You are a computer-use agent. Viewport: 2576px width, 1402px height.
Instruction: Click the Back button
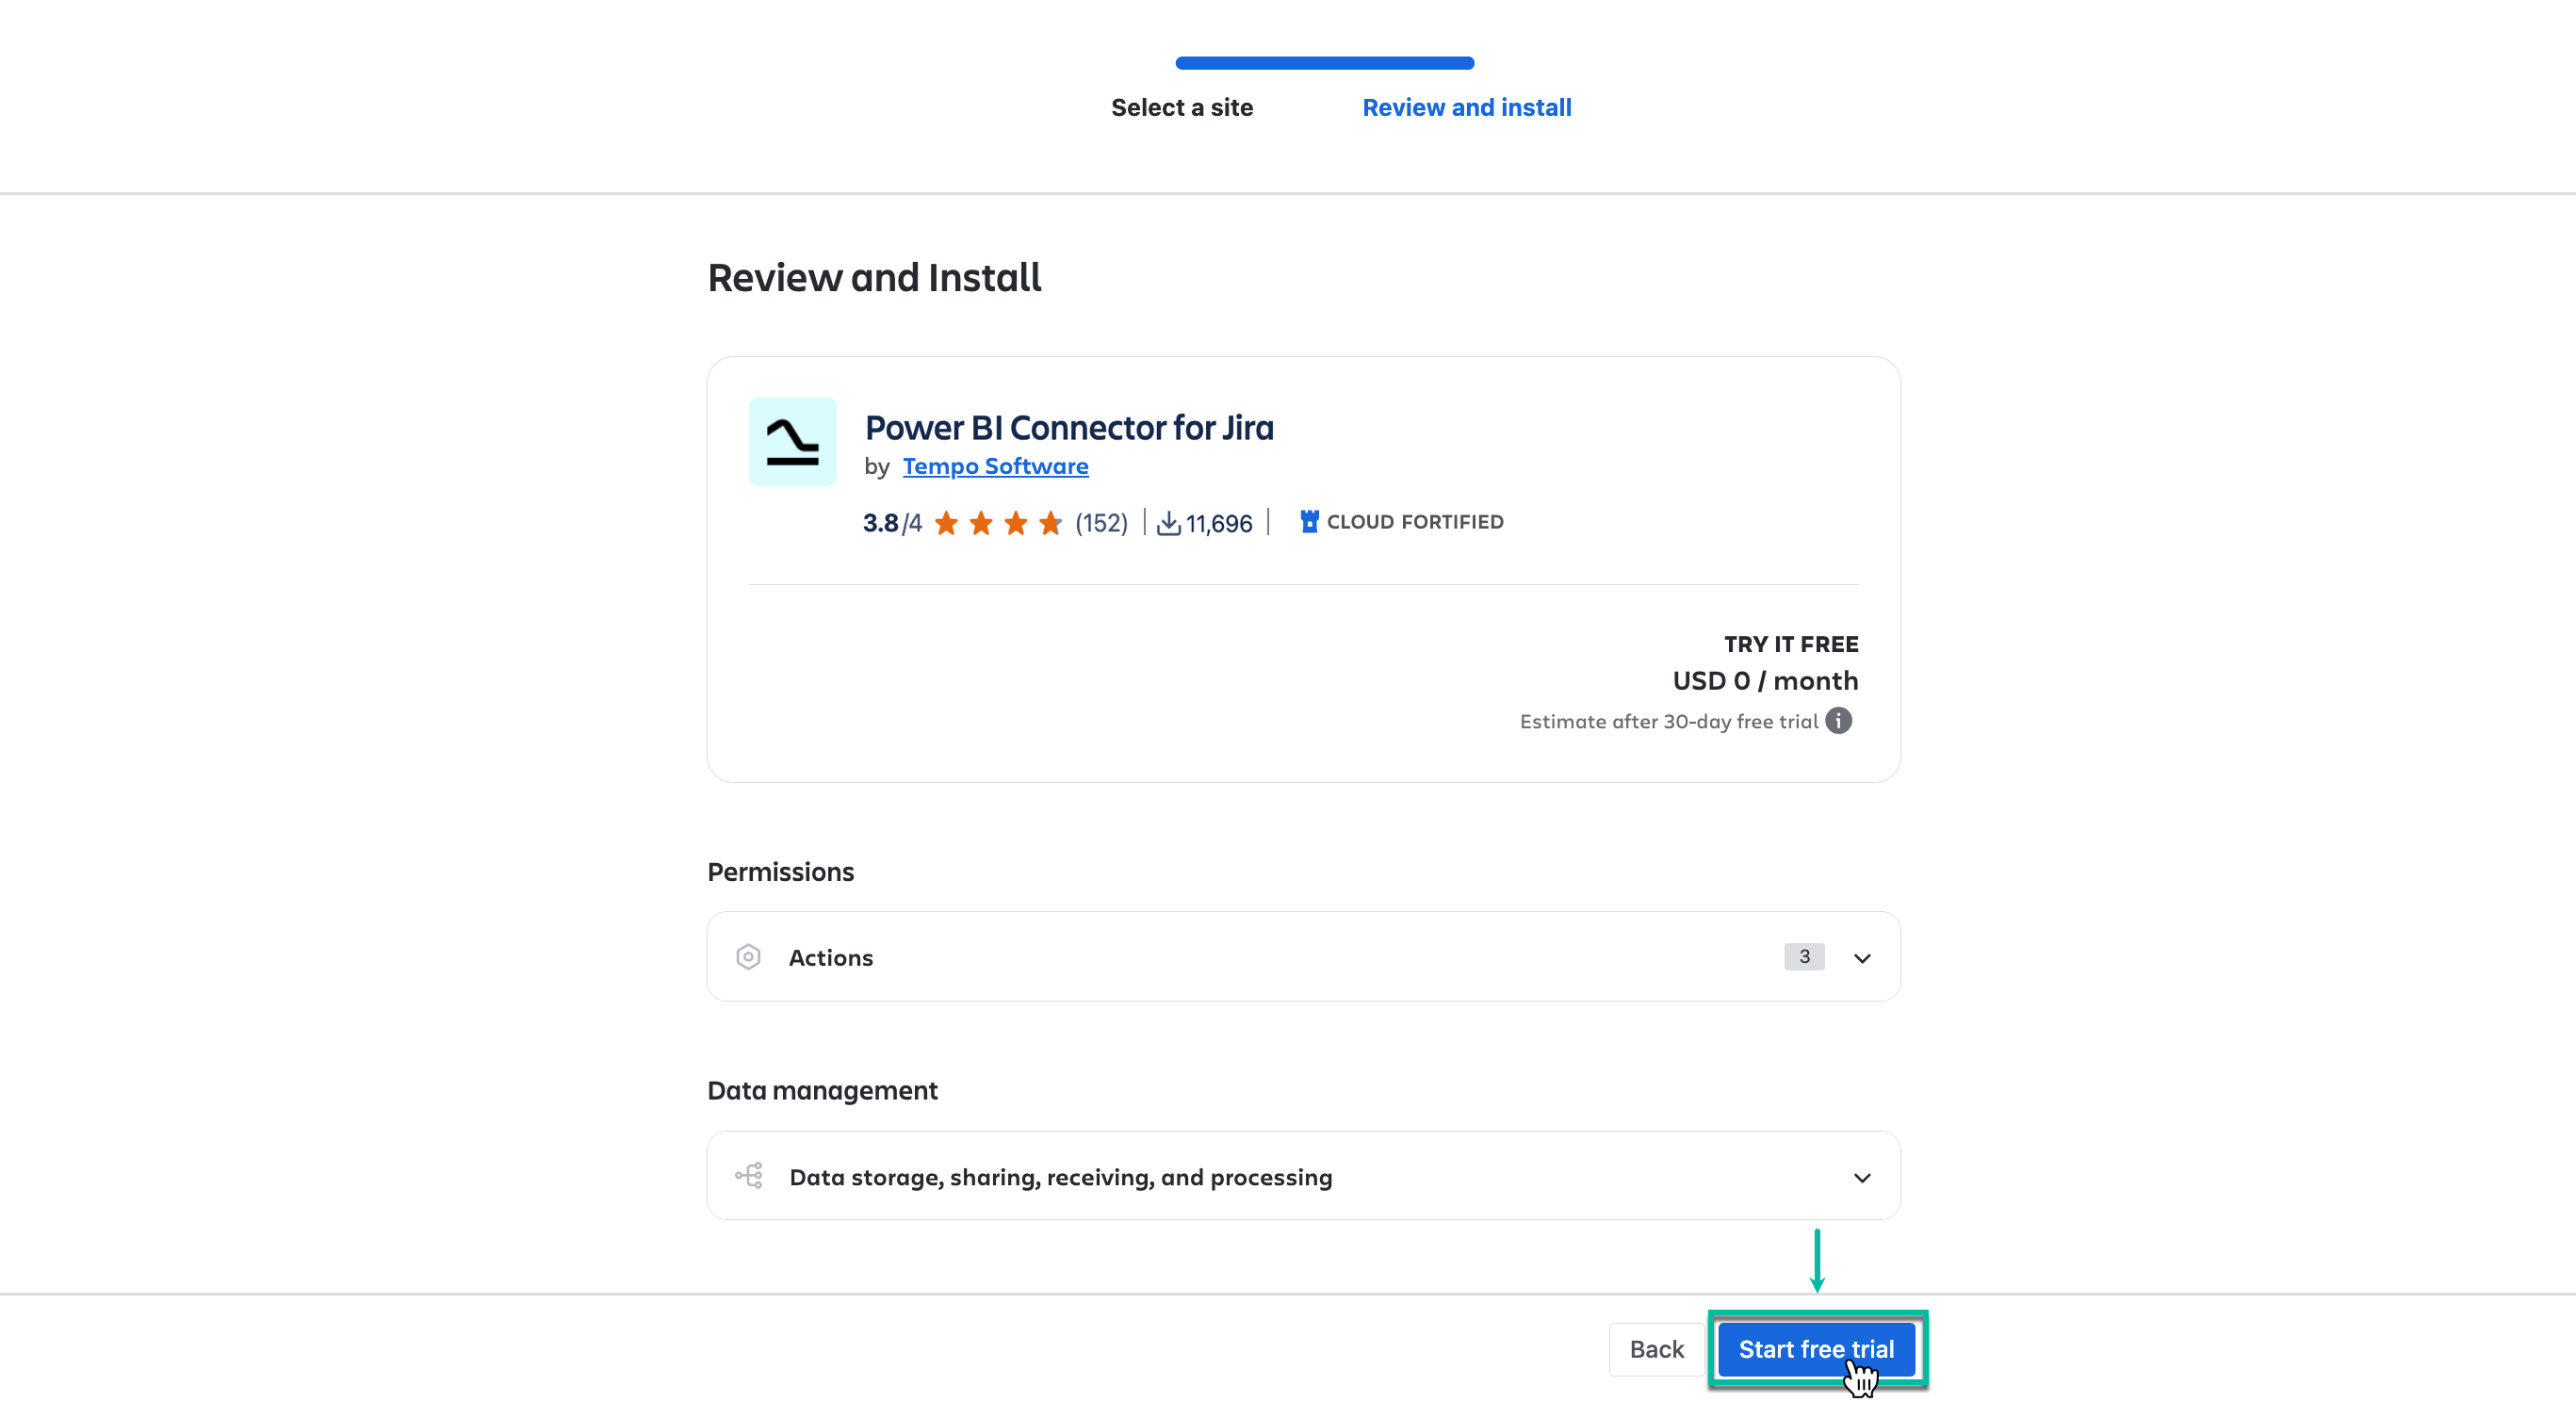[1655, 1349]
